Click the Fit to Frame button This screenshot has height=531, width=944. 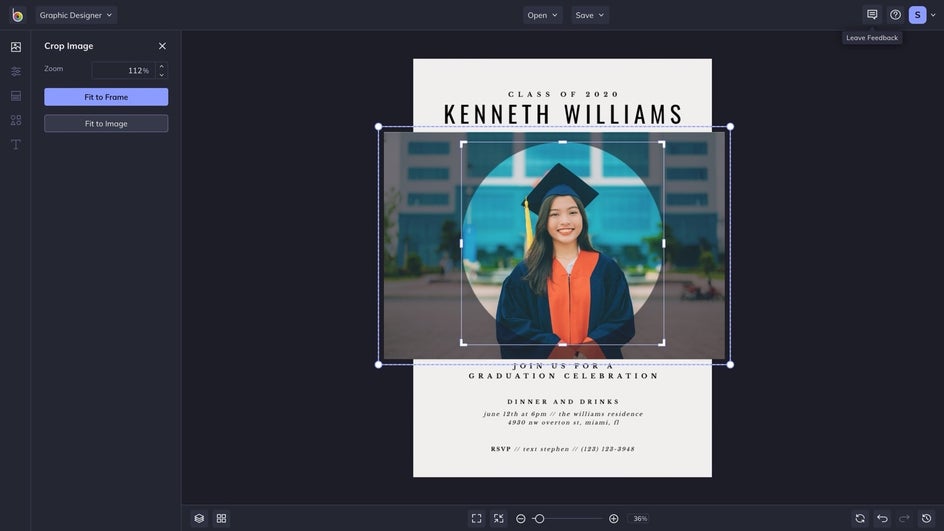point(106,97)
